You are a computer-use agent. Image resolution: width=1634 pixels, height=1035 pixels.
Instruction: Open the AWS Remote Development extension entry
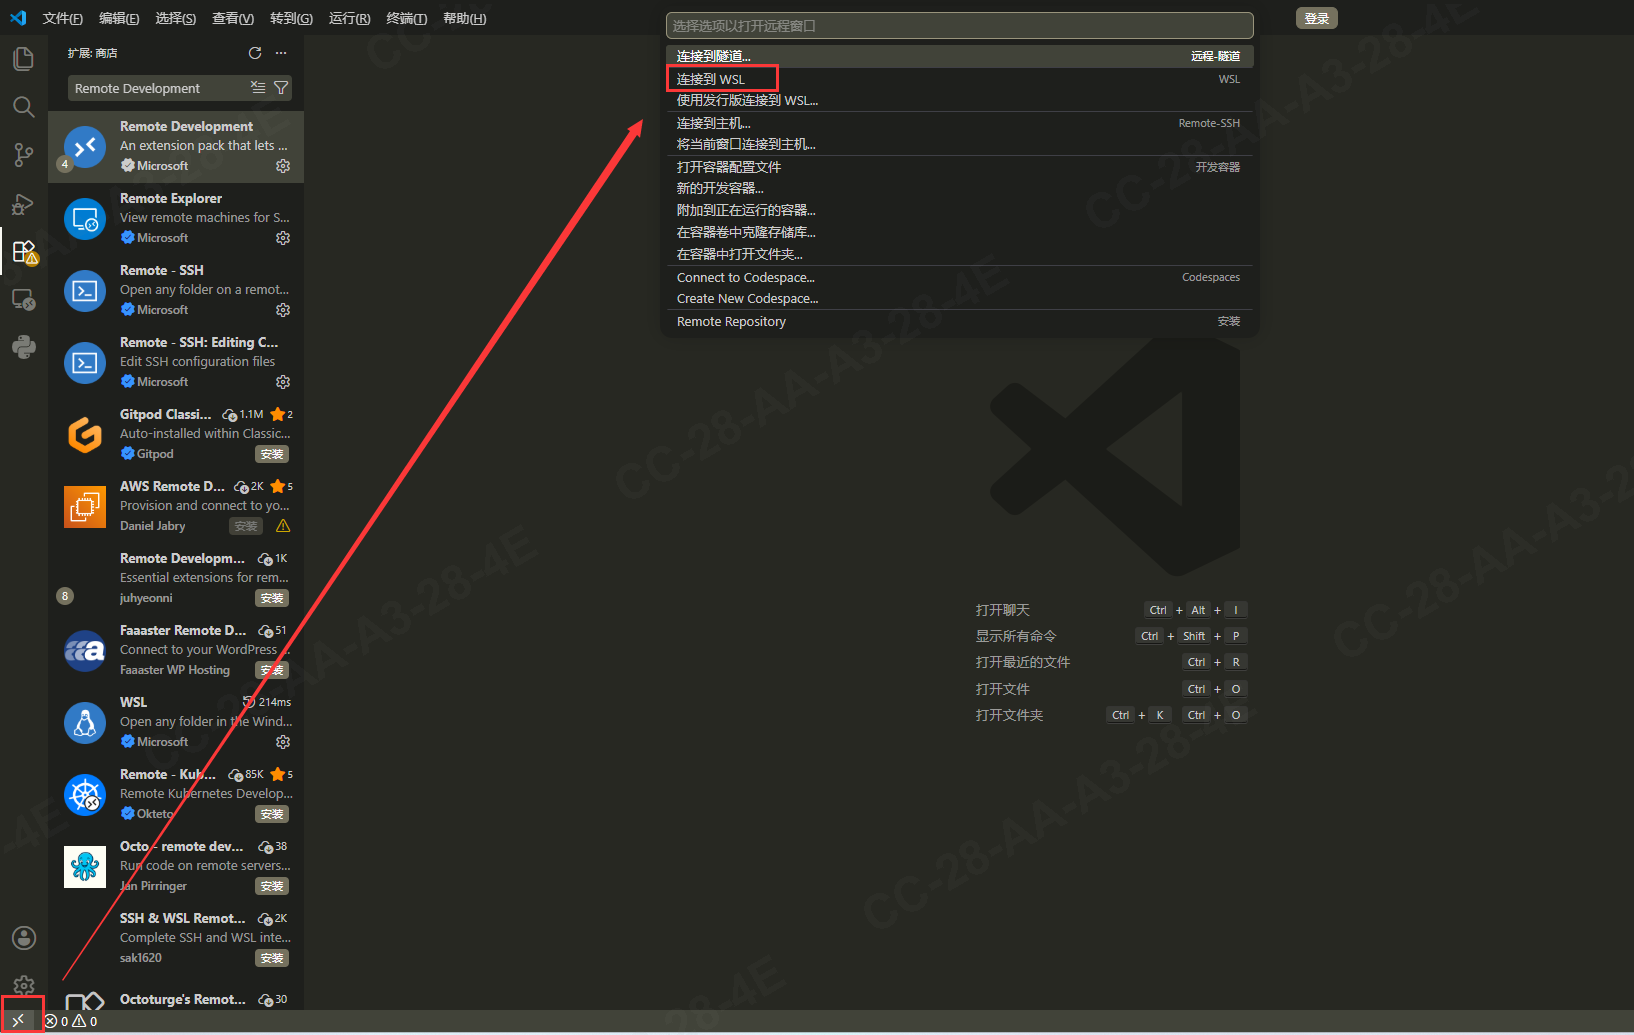(176, 506)
